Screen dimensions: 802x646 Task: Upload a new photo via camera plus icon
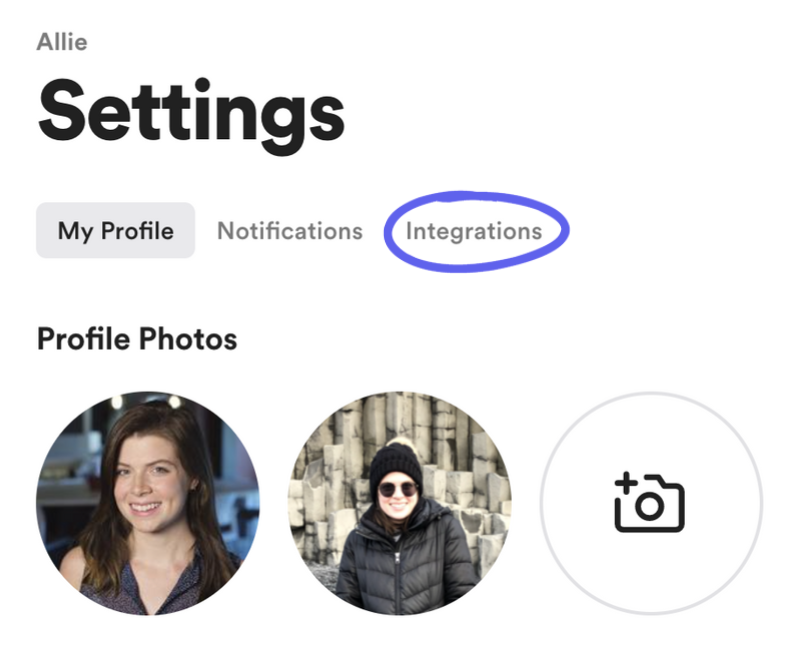tap(649, 503)
